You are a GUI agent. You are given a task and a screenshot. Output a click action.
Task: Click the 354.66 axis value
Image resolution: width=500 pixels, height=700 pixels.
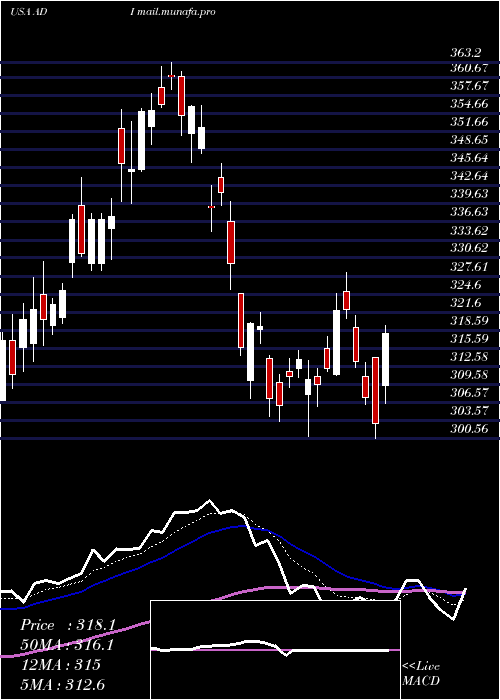coord(469,104)
